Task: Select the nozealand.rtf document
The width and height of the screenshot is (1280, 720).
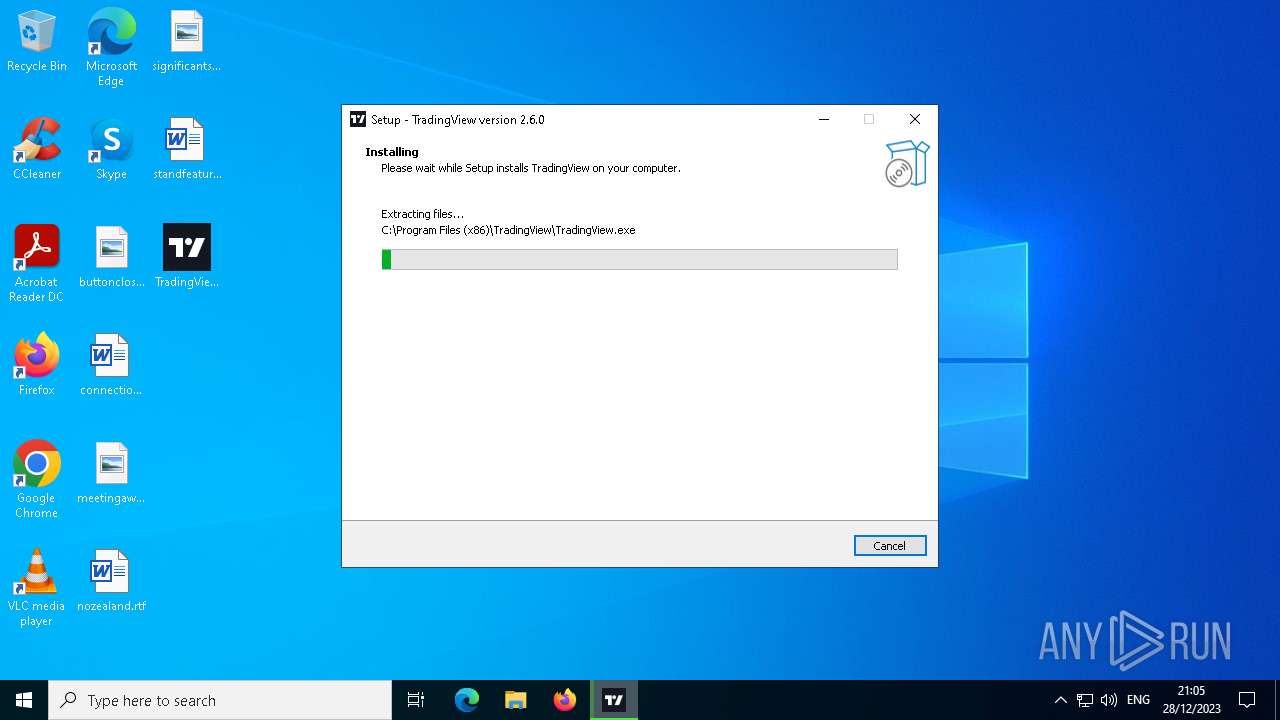Action: point(111,581)
